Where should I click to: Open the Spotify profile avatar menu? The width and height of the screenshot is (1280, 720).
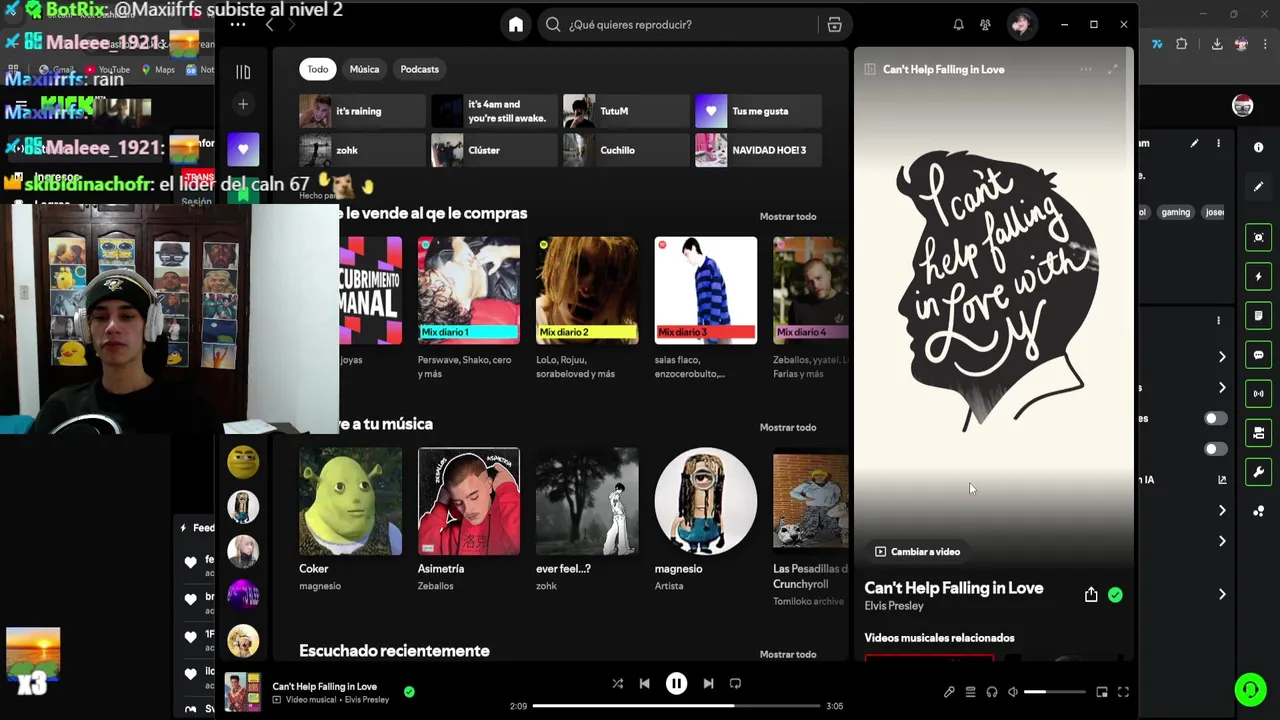(1021, 25)
